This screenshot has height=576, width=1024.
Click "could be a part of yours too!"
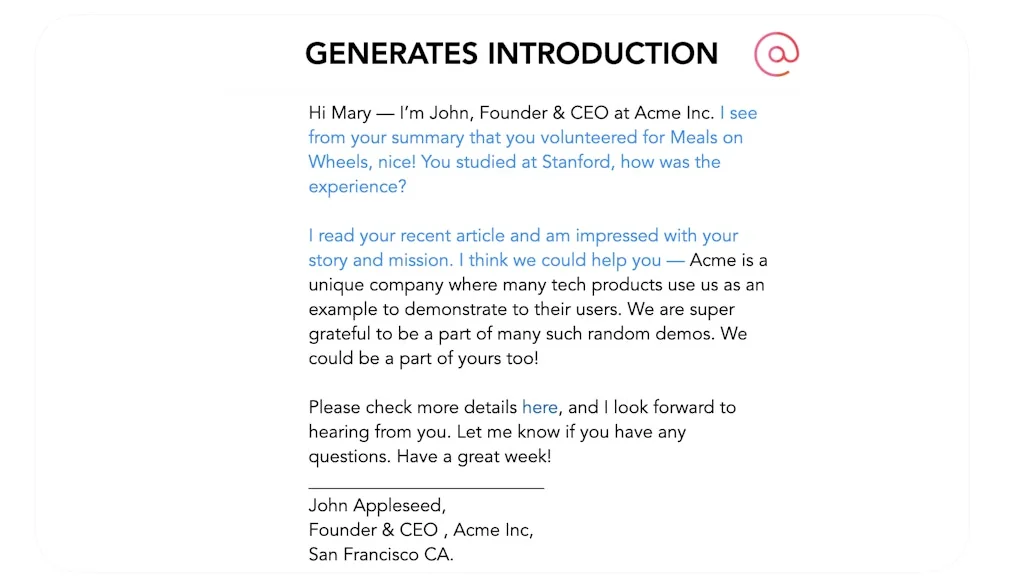coord(423,358)
